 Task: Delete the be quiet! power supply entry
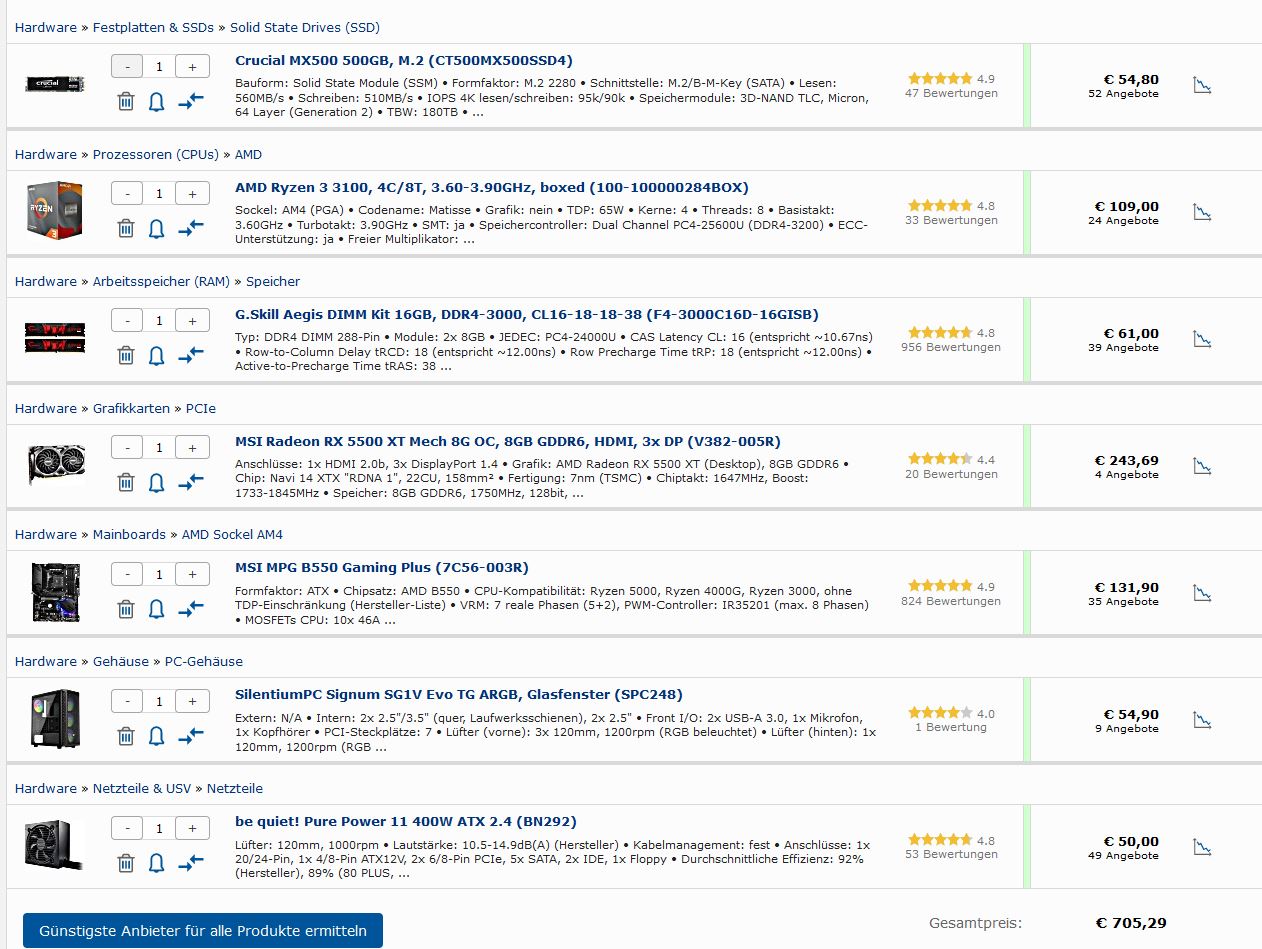126,863
